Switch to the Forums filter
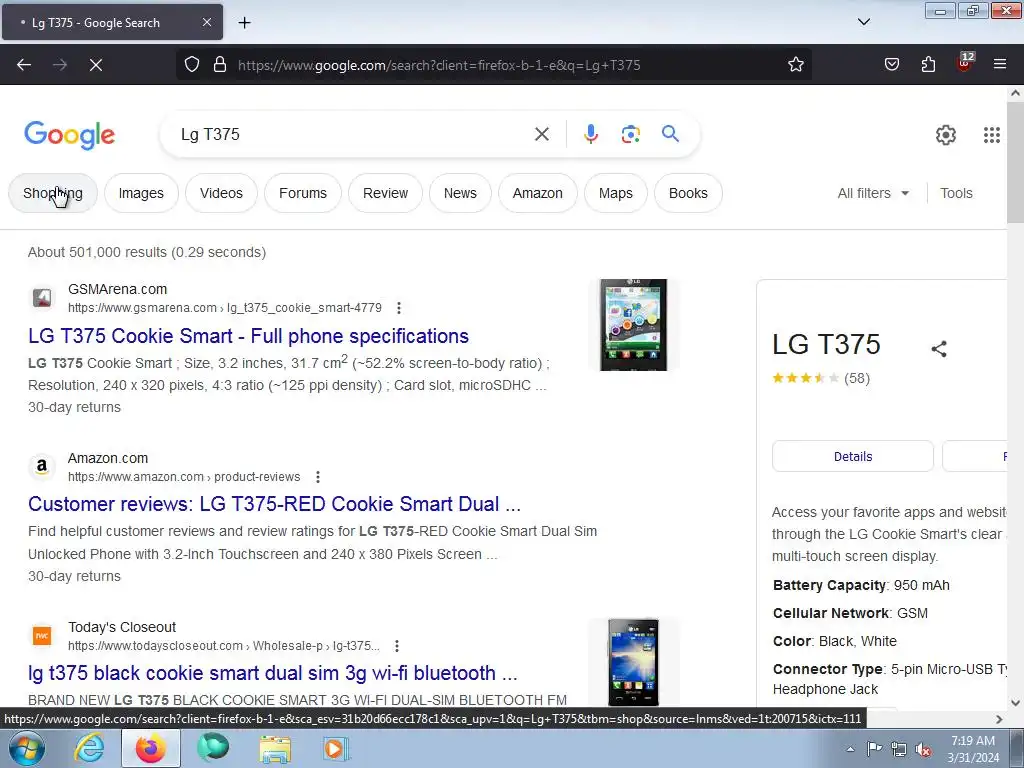 [x=303, y=193]
